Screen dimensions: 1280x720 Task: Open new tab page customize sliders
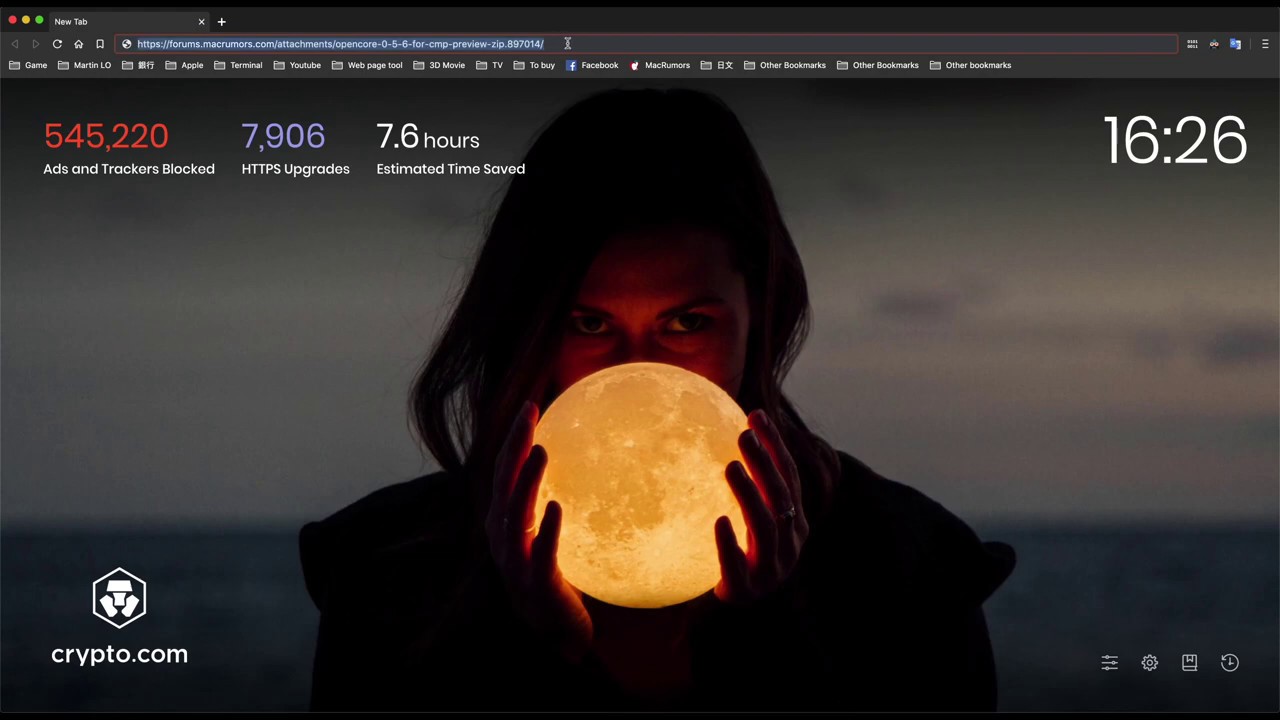tap(1110, 662)
